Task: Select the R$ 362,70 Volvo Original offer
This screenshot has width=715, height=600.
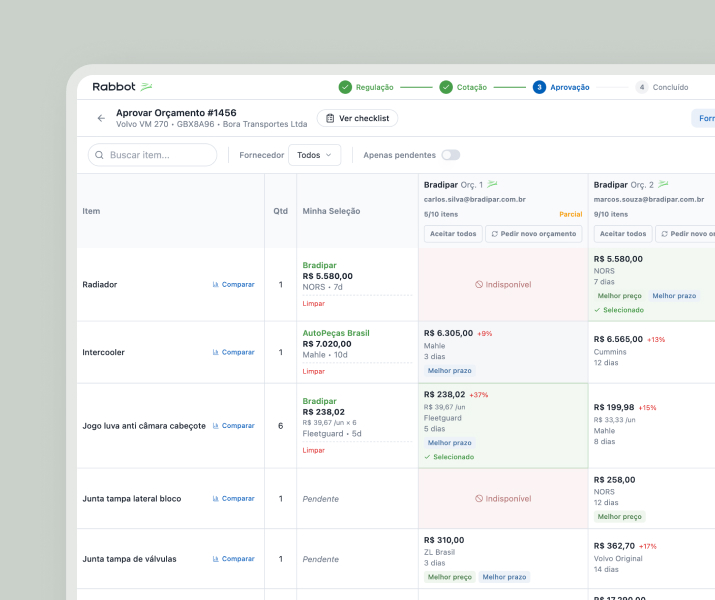Action: (x=652, y=559)
